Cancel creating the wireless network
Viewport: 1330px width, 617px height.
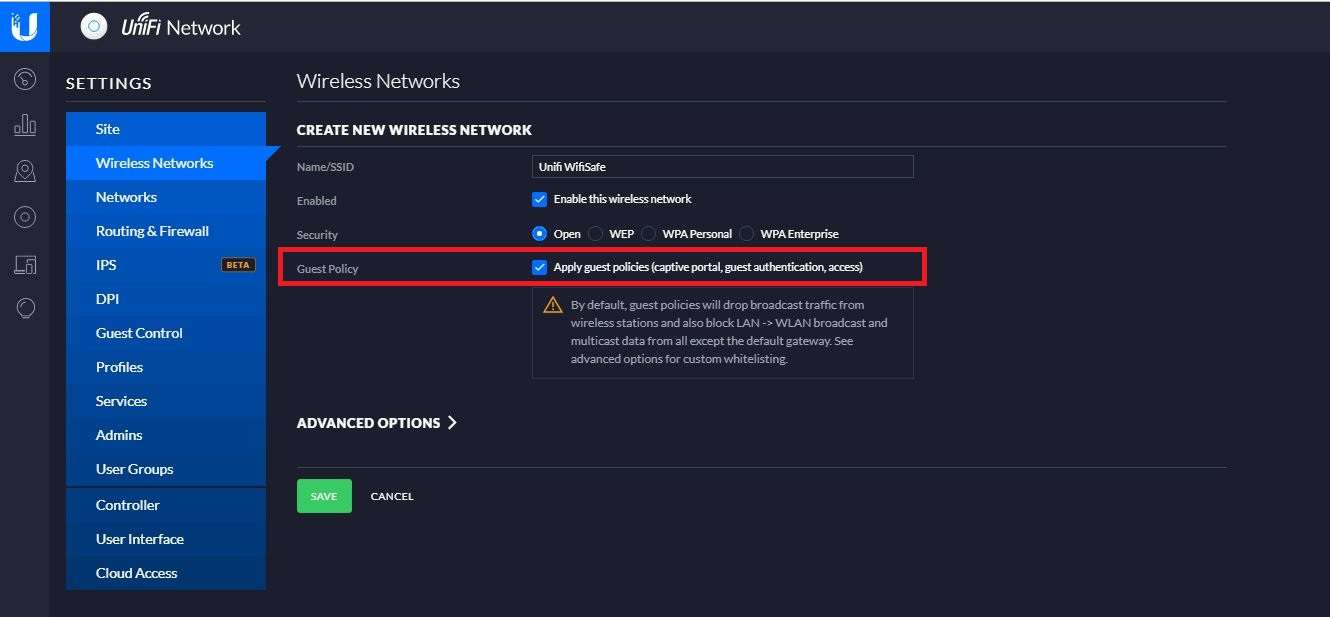coord(392,497)
